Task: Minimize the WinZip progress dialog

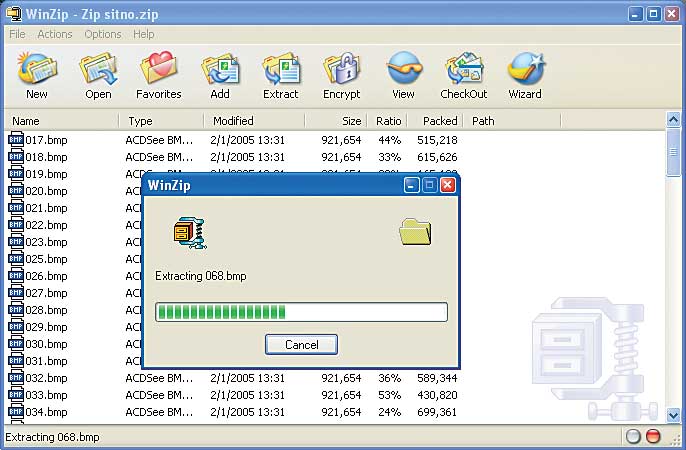Action: tap(411, 185)
